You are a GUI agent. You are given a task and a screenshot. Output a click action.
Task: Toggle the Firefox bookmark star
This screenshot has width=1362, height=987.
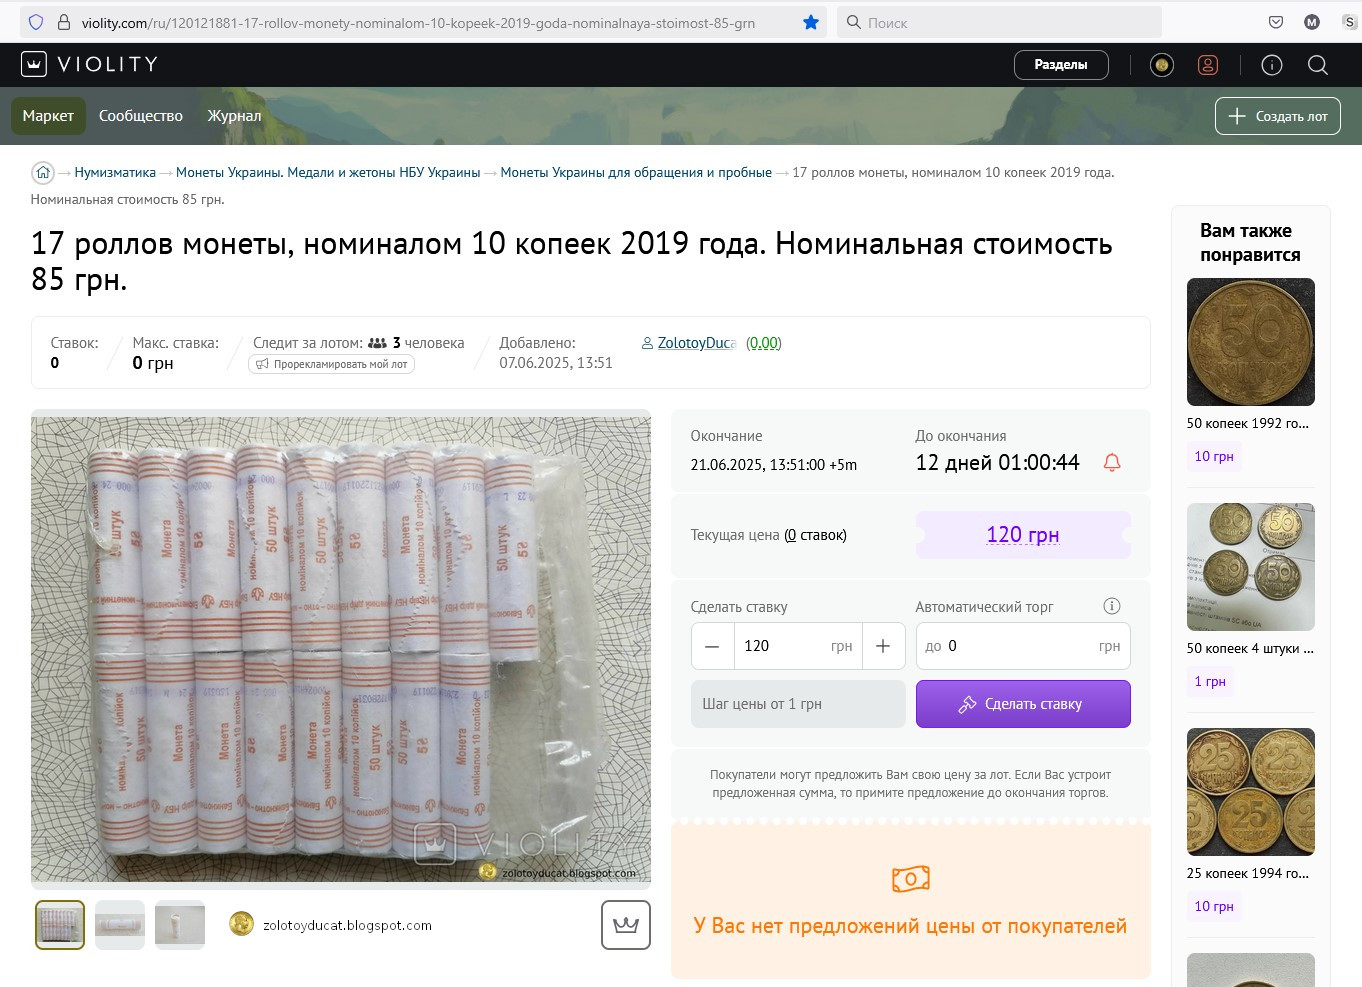pyautogui.click(x=811, y=22)
